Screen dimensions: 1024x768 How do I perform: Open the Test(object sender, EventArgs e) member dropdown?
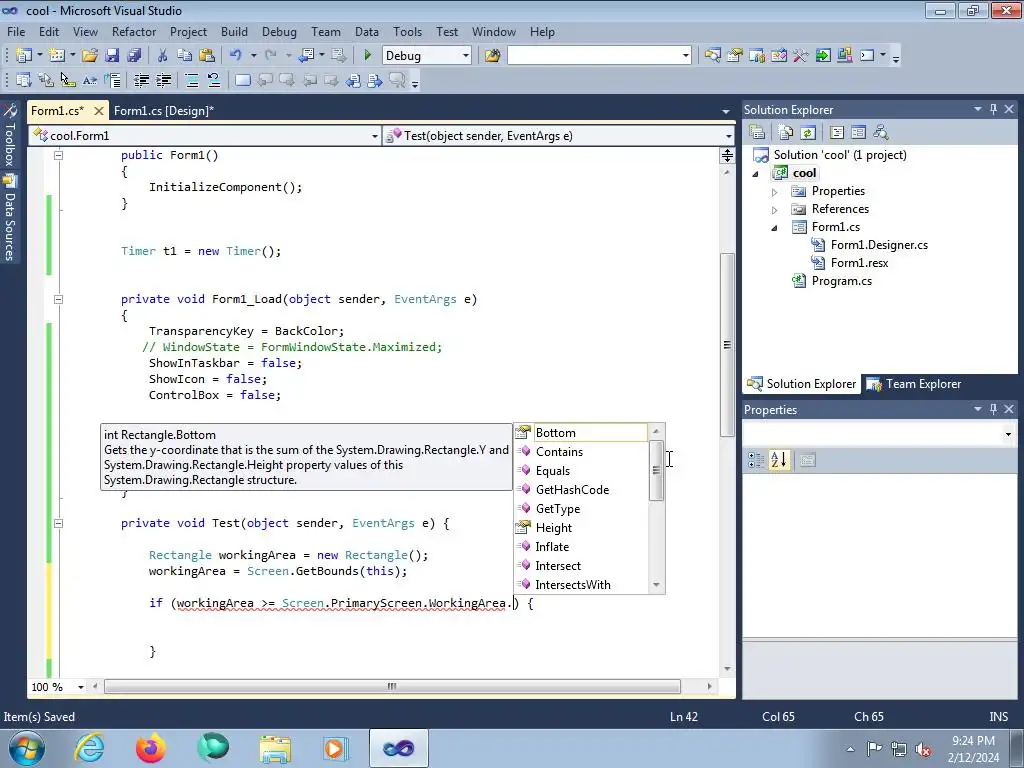pyautogui.click(x=728, y=136)
